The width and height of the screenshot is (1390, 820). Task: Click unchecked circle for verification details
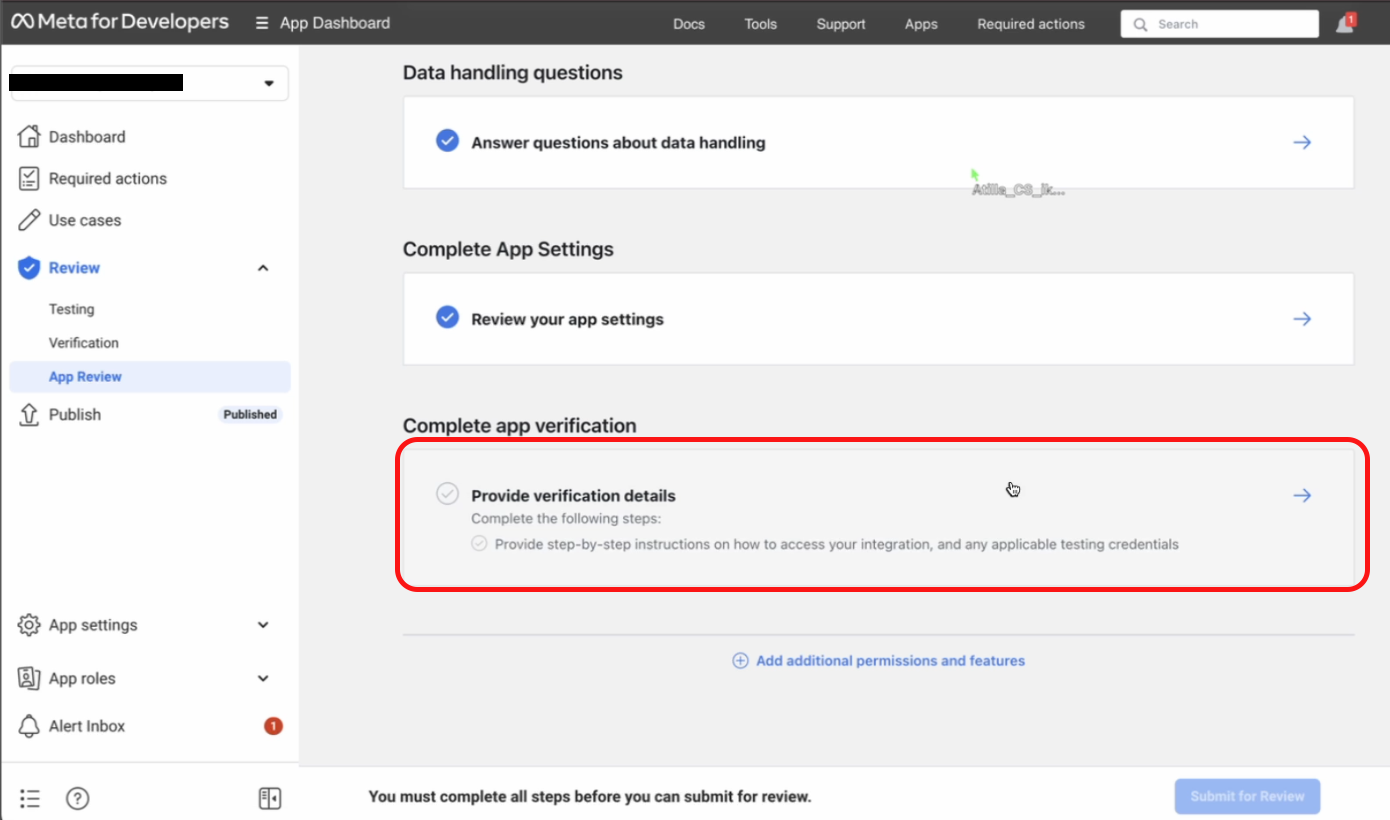(x=447, y=494)
